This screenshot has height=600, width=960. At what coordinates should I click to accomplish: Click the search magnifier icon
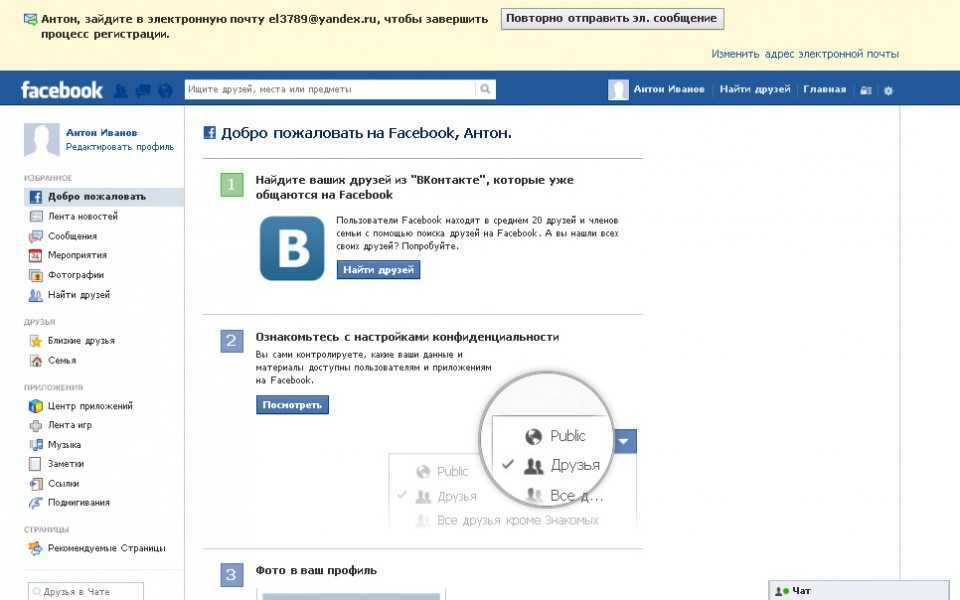(x=485, y=90)
